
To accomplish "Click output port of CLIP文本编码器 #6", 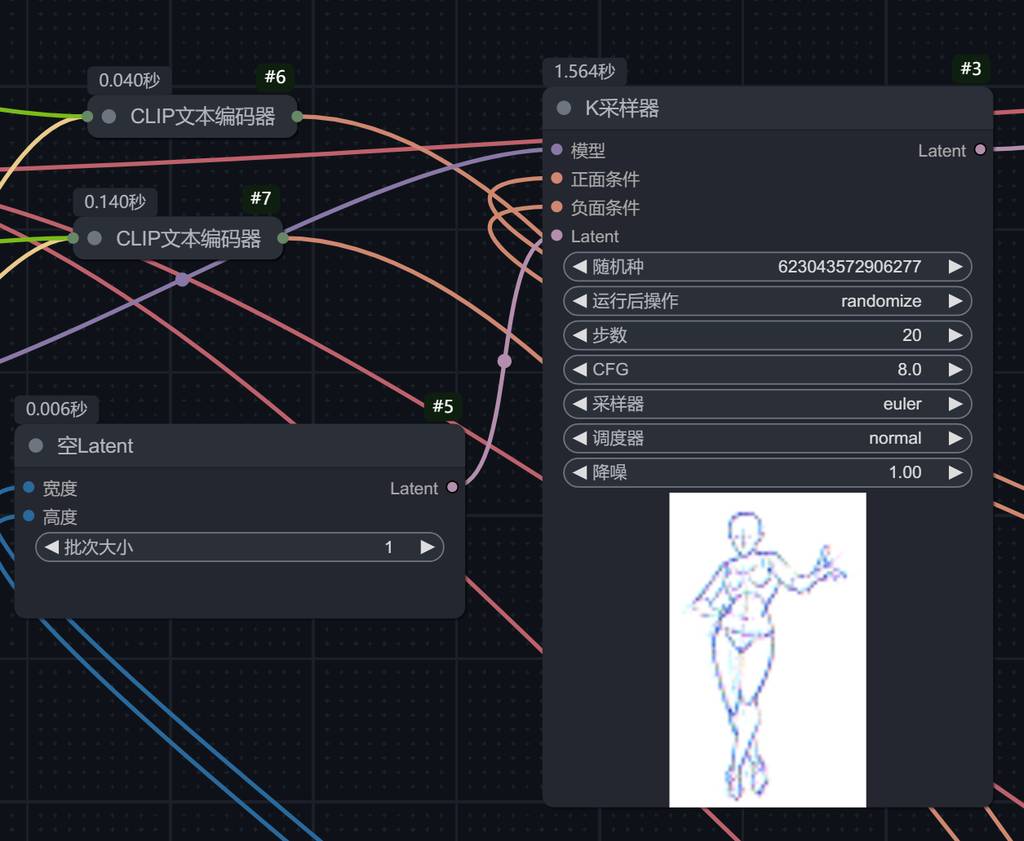I will 297,117.
